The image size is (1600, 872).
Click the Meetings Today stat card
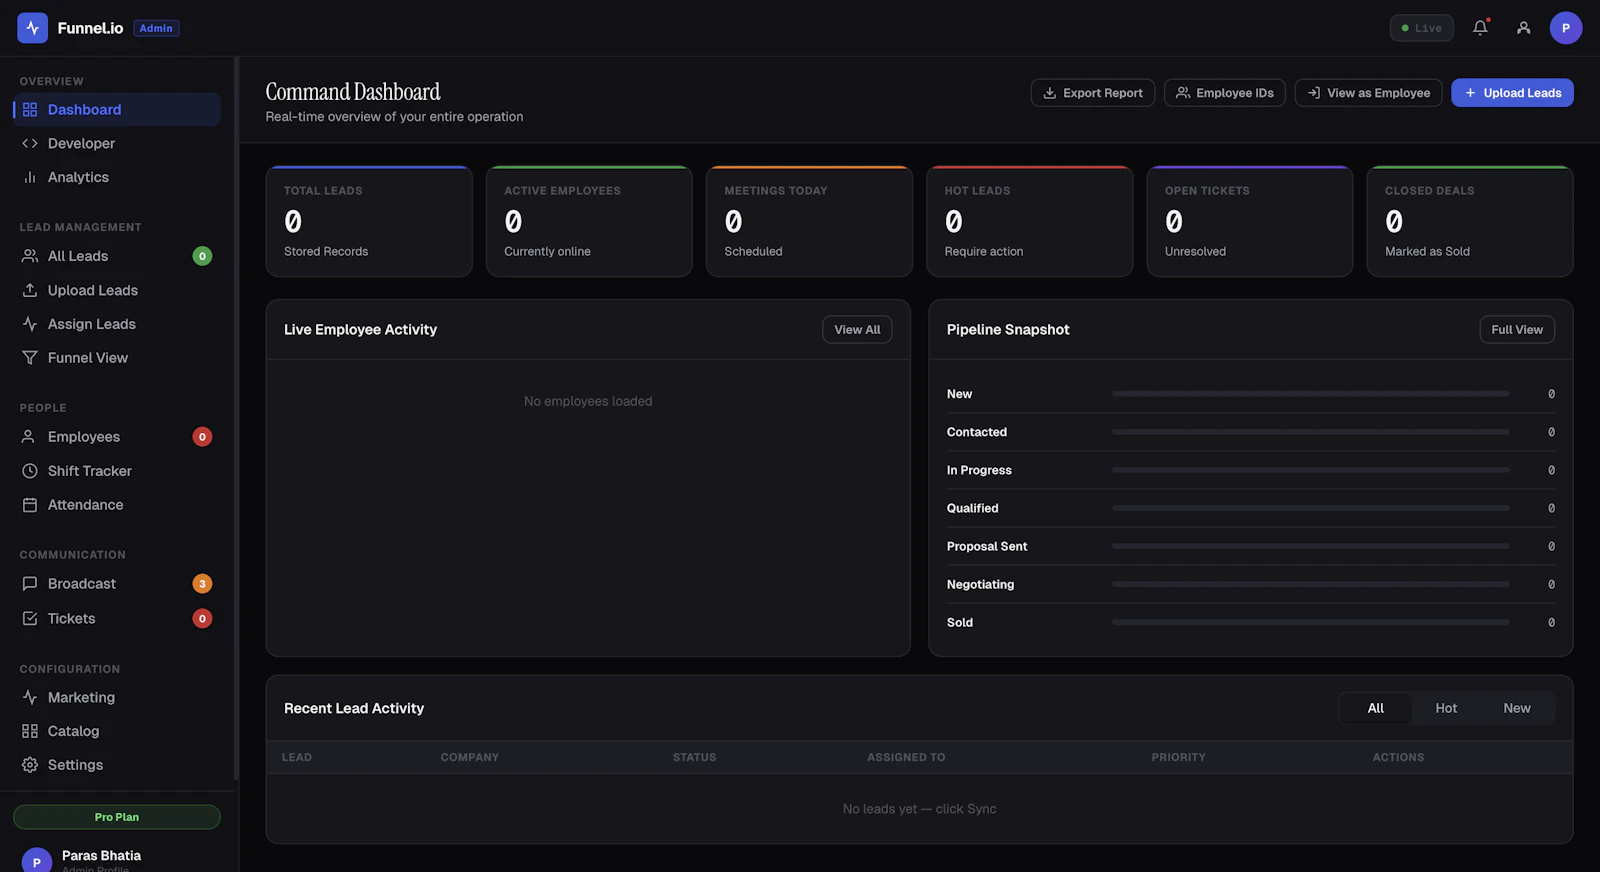[809, 221]
